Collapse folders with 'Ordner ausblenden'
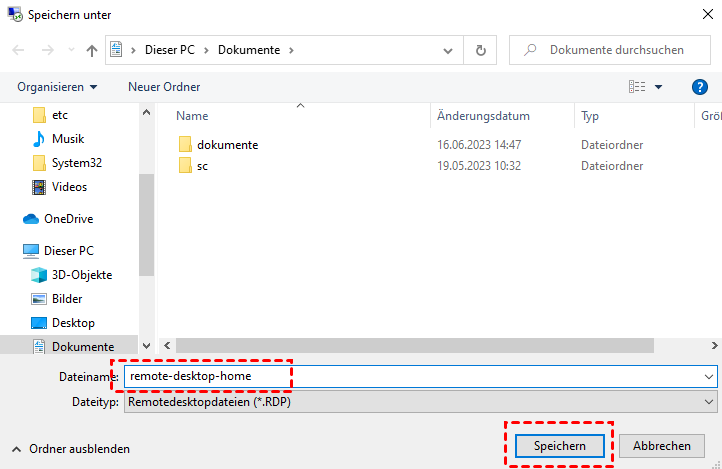This screenshot has width=722, height=469. coord(70,449)
